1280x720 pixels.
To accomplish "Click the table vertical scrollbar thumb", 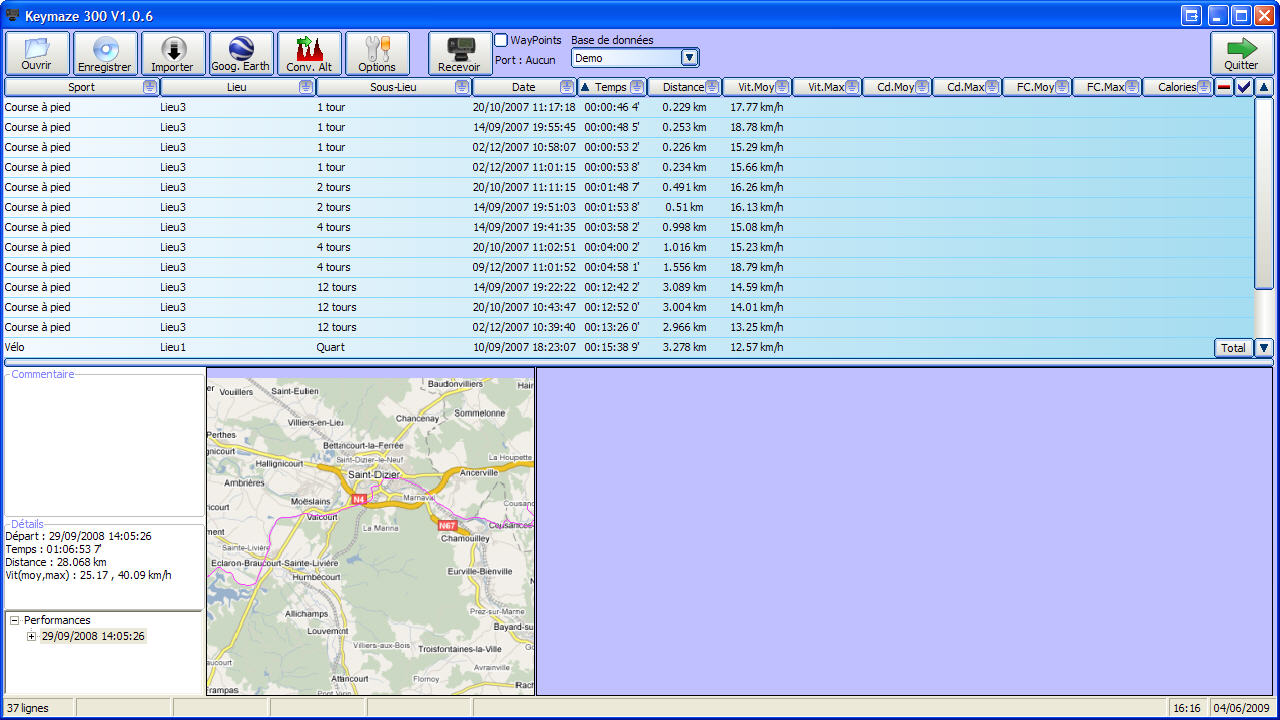I will pyautogui.click(x=1264, y=193).
